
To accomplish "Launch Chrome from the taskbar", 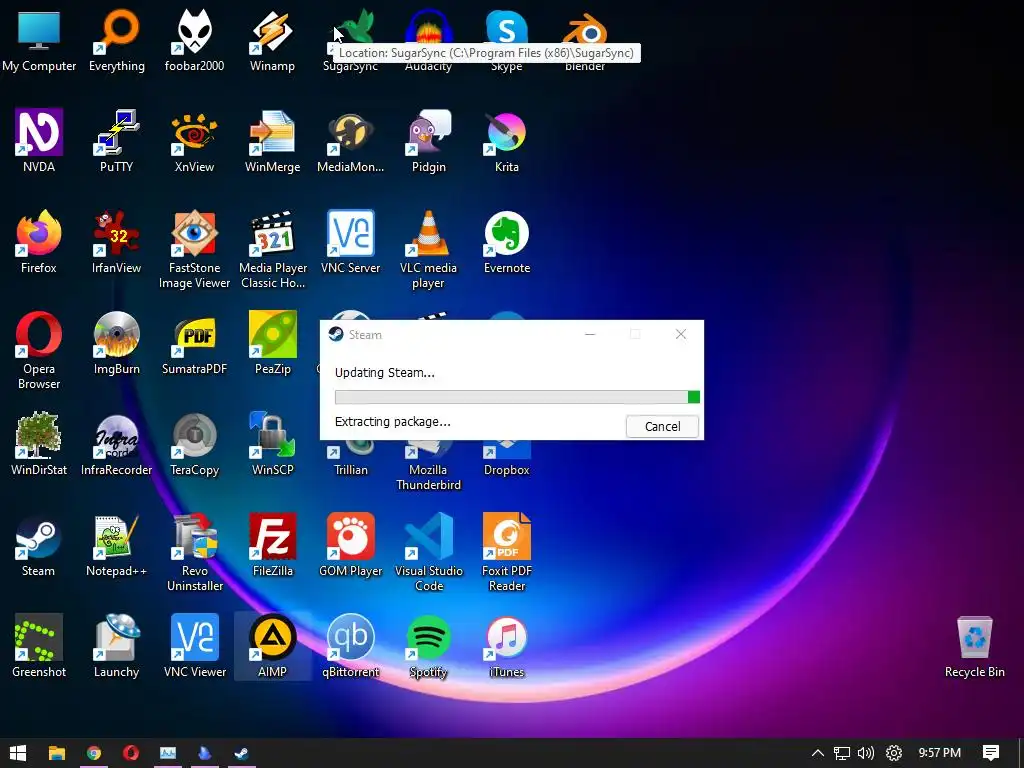I will pyautogui.click(x=94, y=753).
